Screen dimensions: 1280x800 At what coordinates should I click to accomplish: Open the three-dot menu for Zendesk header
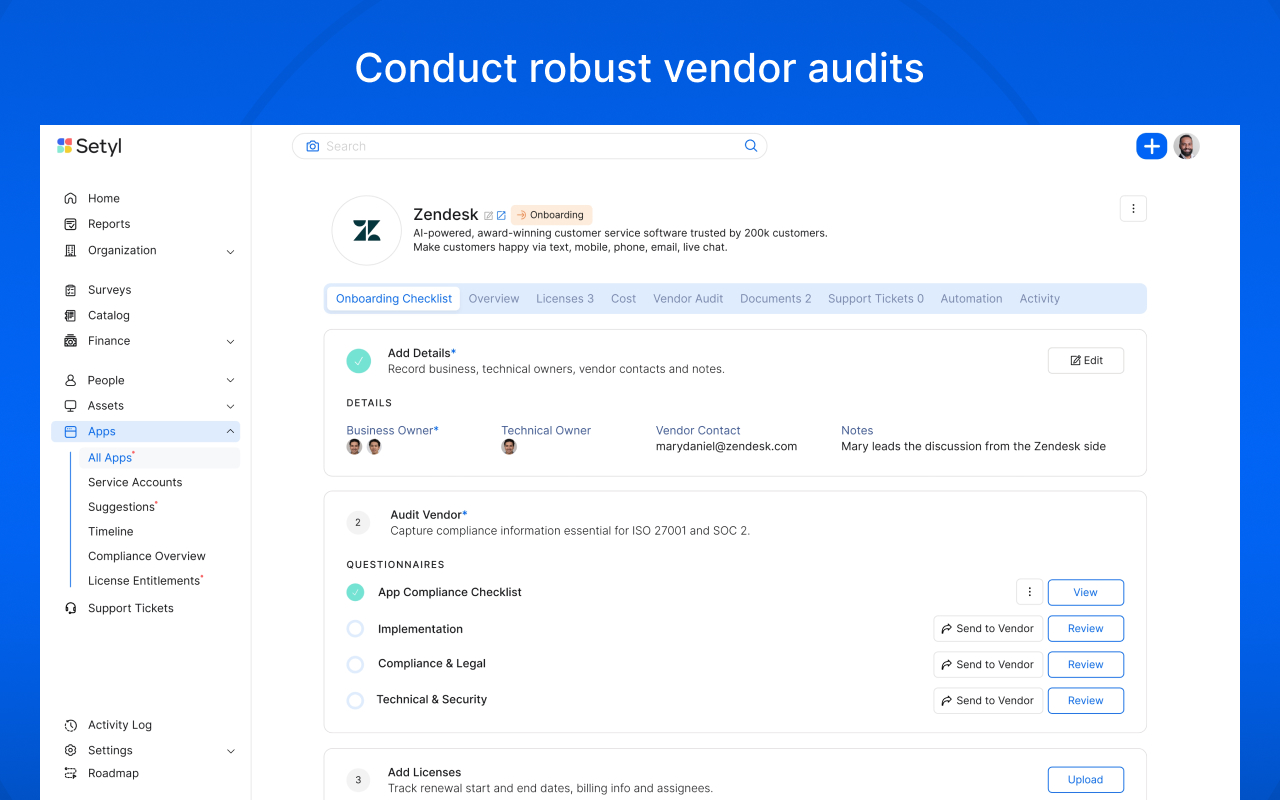point(1133,208)
